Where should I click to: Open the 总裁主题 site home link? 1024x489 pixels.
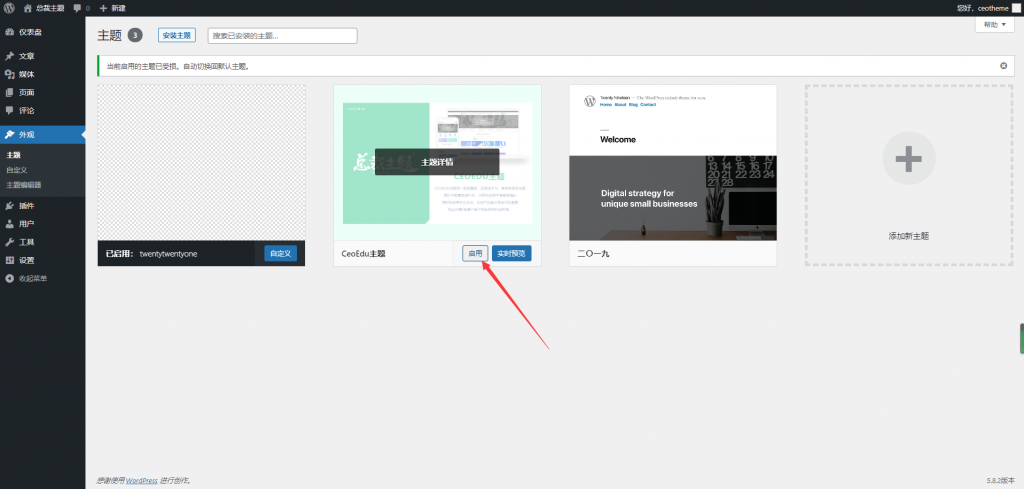[x=44, y=8]
